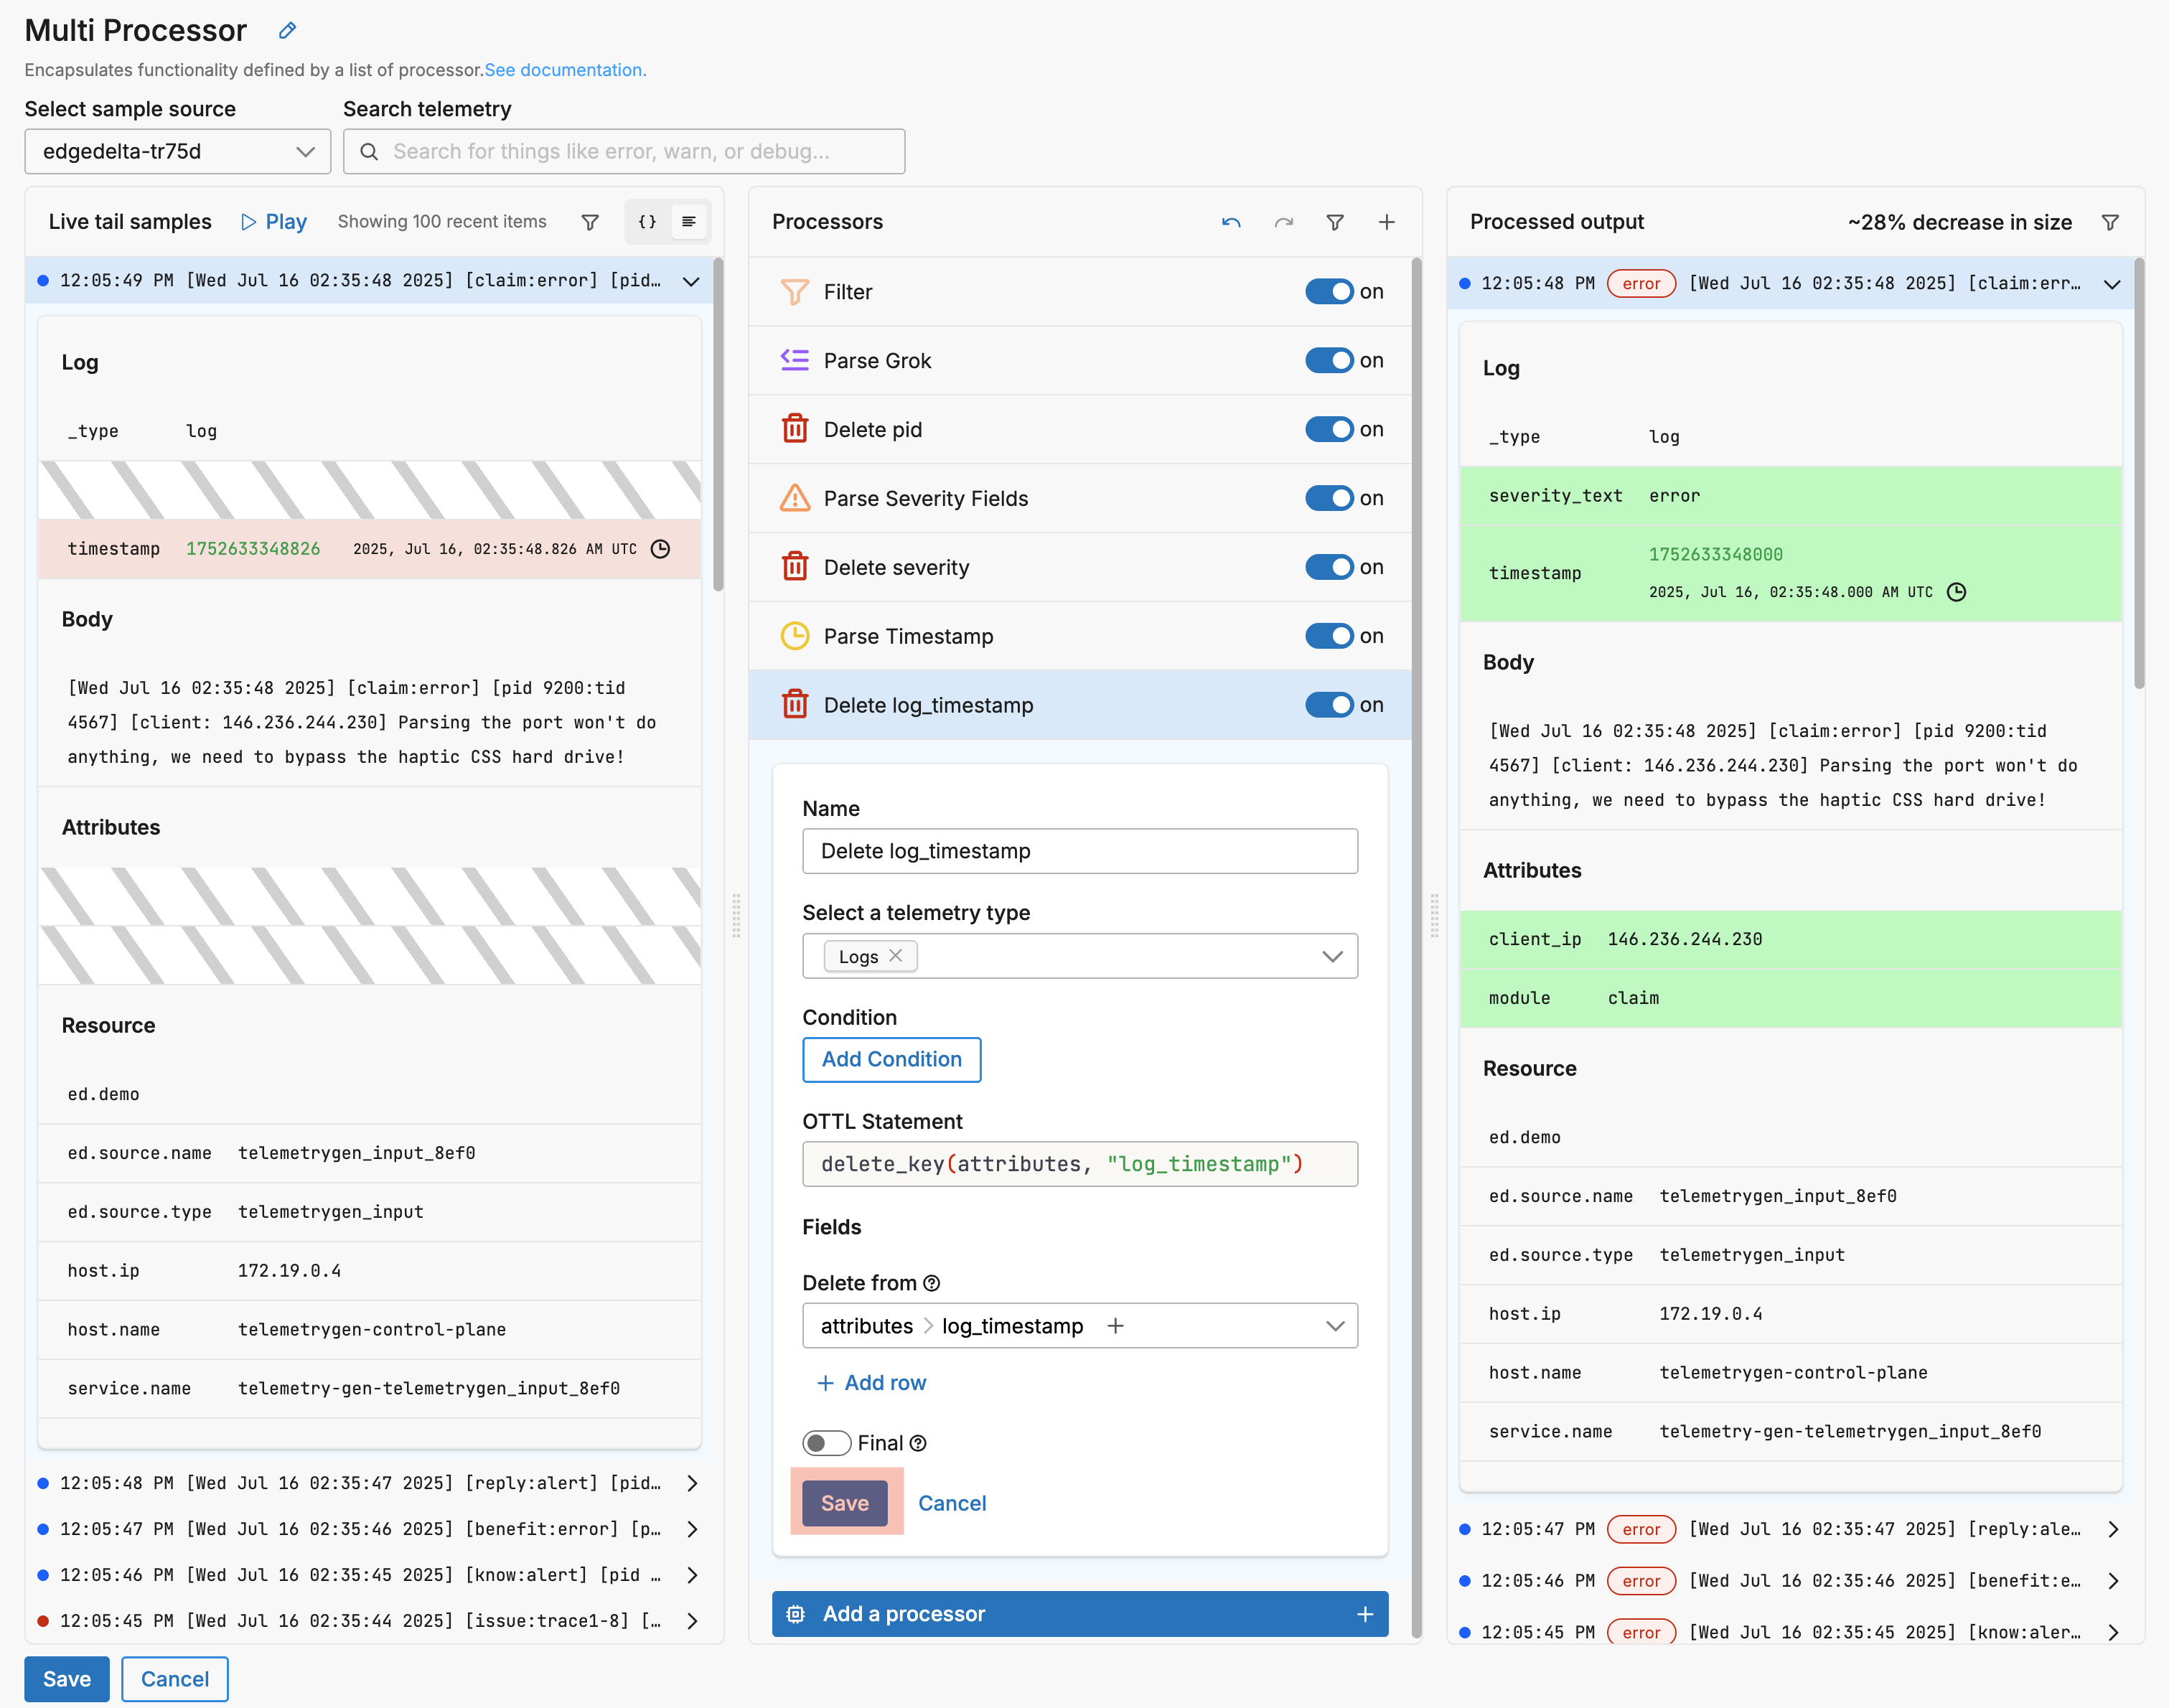Viewport: 2169px width, 1708px height.
Task: Click the plus after log_timestamp path
Action: [1116, 1326]
